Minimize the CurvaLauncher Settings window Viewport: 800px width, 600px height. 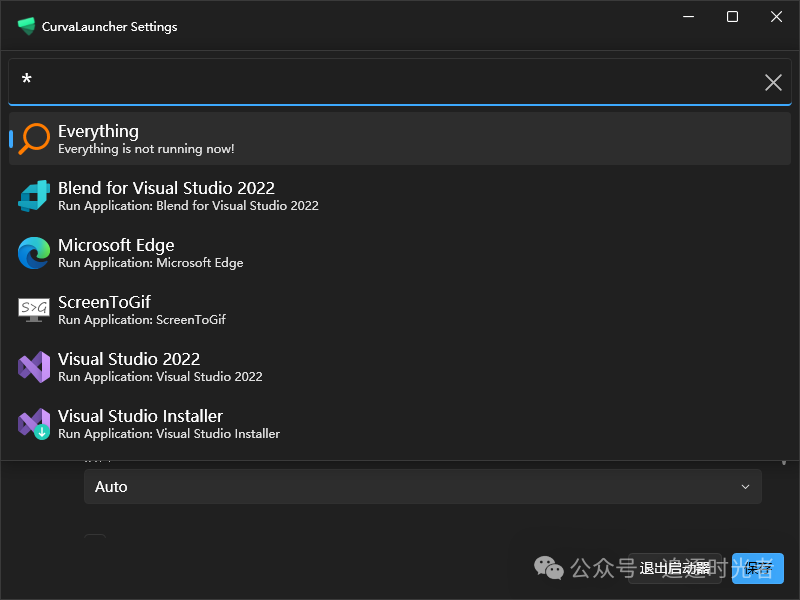click(x=689, y=17)
